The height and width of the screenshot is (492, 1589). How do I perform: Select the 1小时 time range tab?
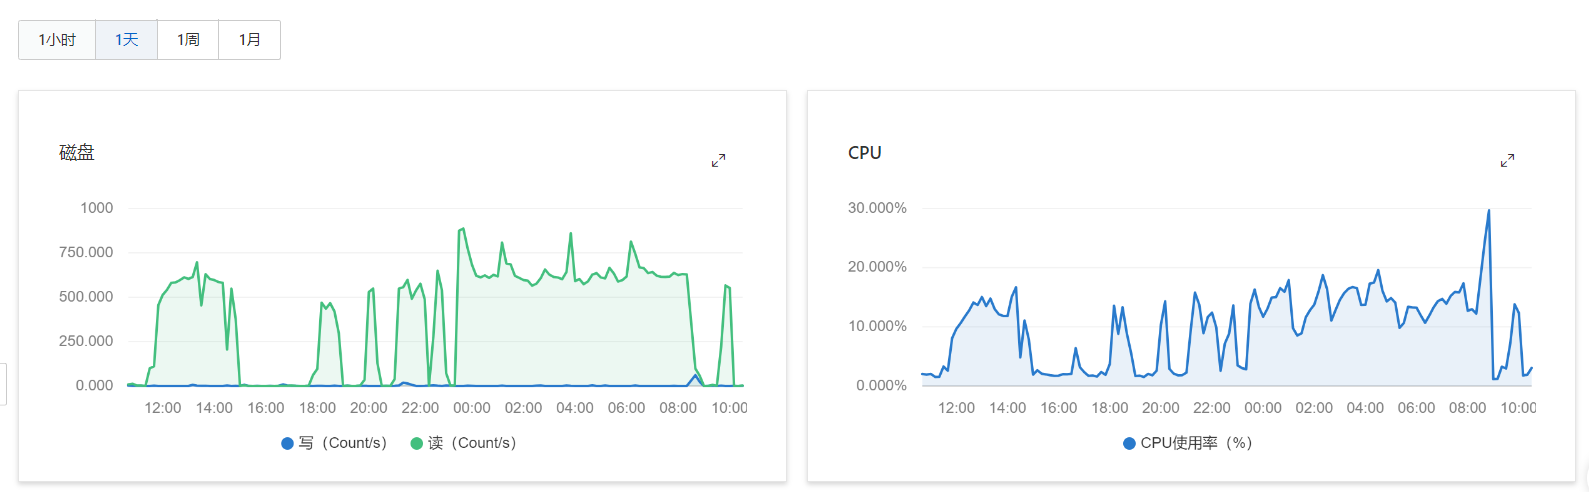tap(57, 40)
